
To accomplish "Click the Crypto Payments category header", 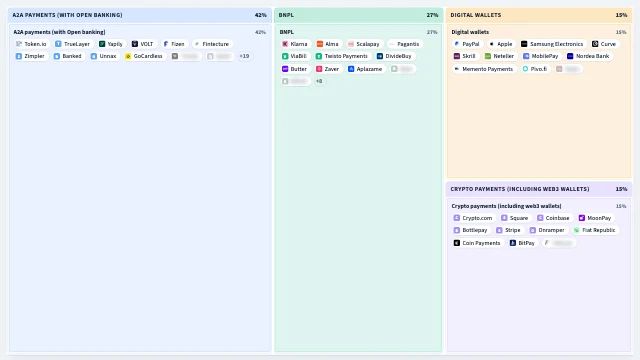I will pyautogui.click(x=539, y=189).
